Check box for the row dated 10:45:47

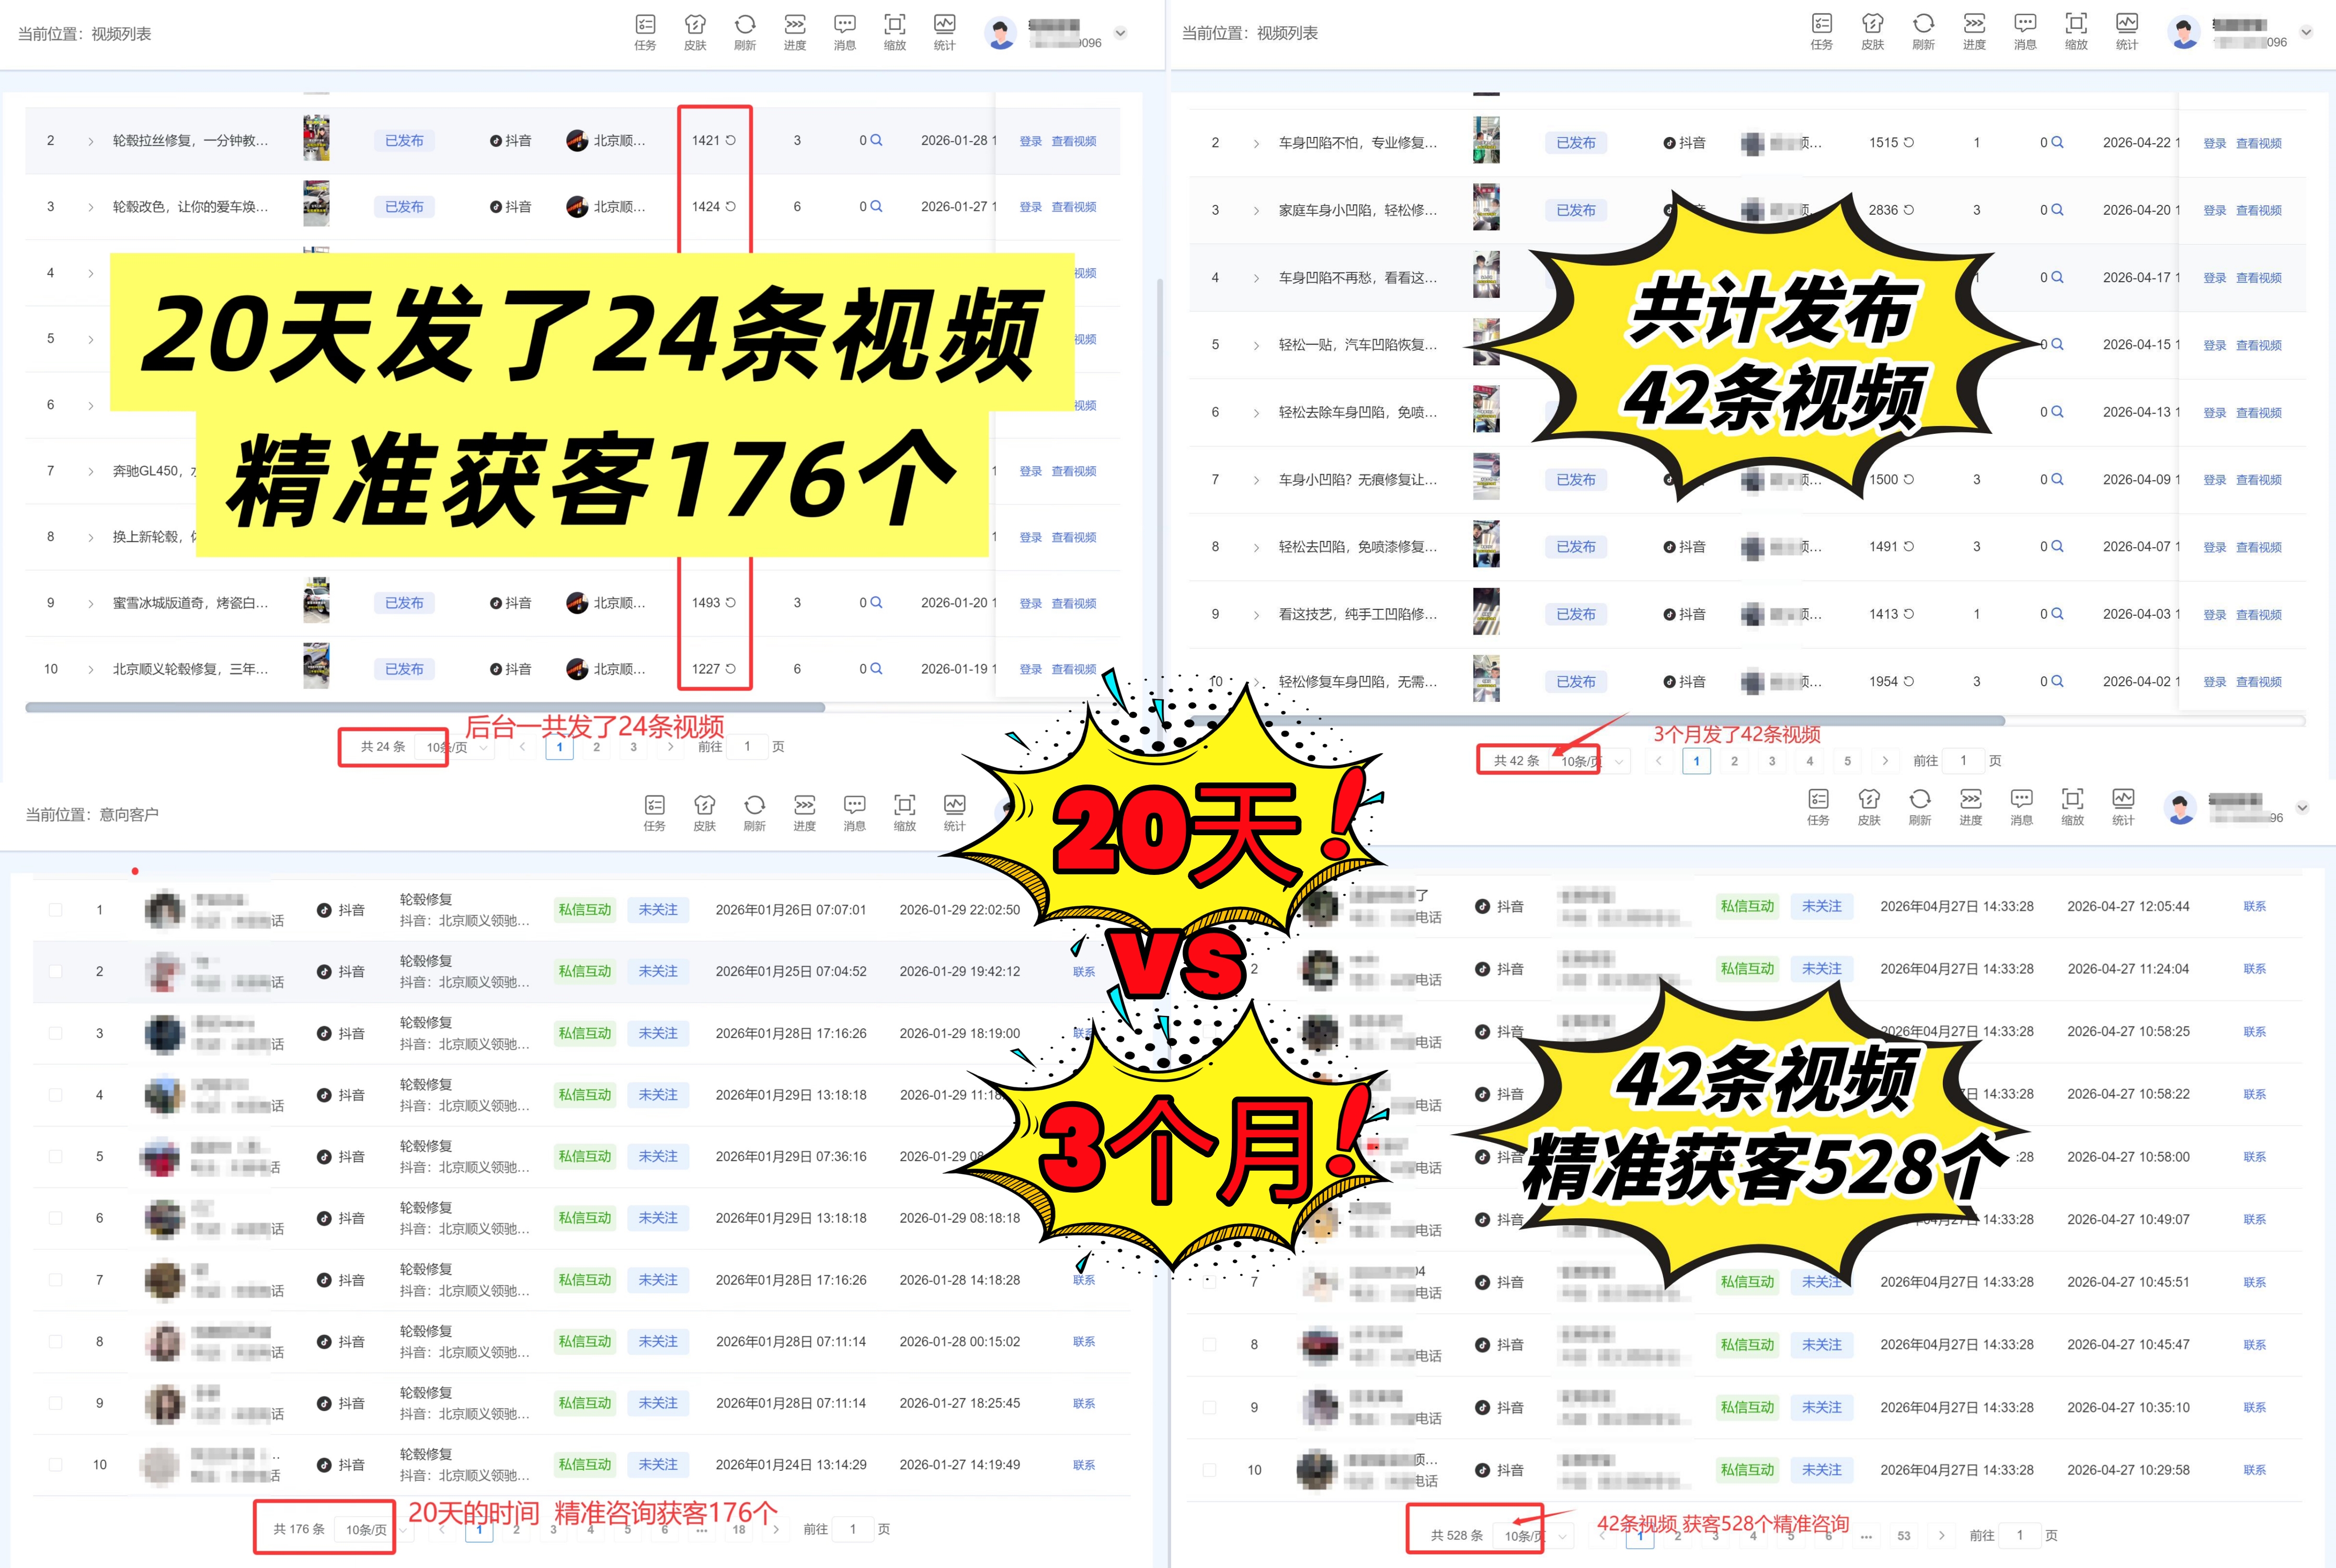(x=1210, y=1344)
